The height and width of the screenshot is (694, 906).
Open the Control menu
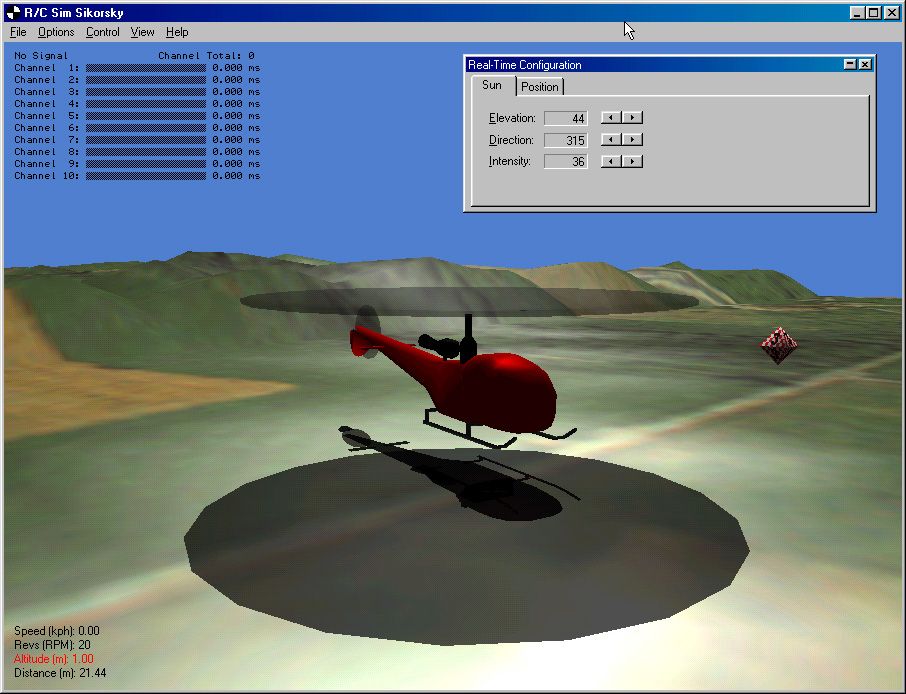[102, 31]
